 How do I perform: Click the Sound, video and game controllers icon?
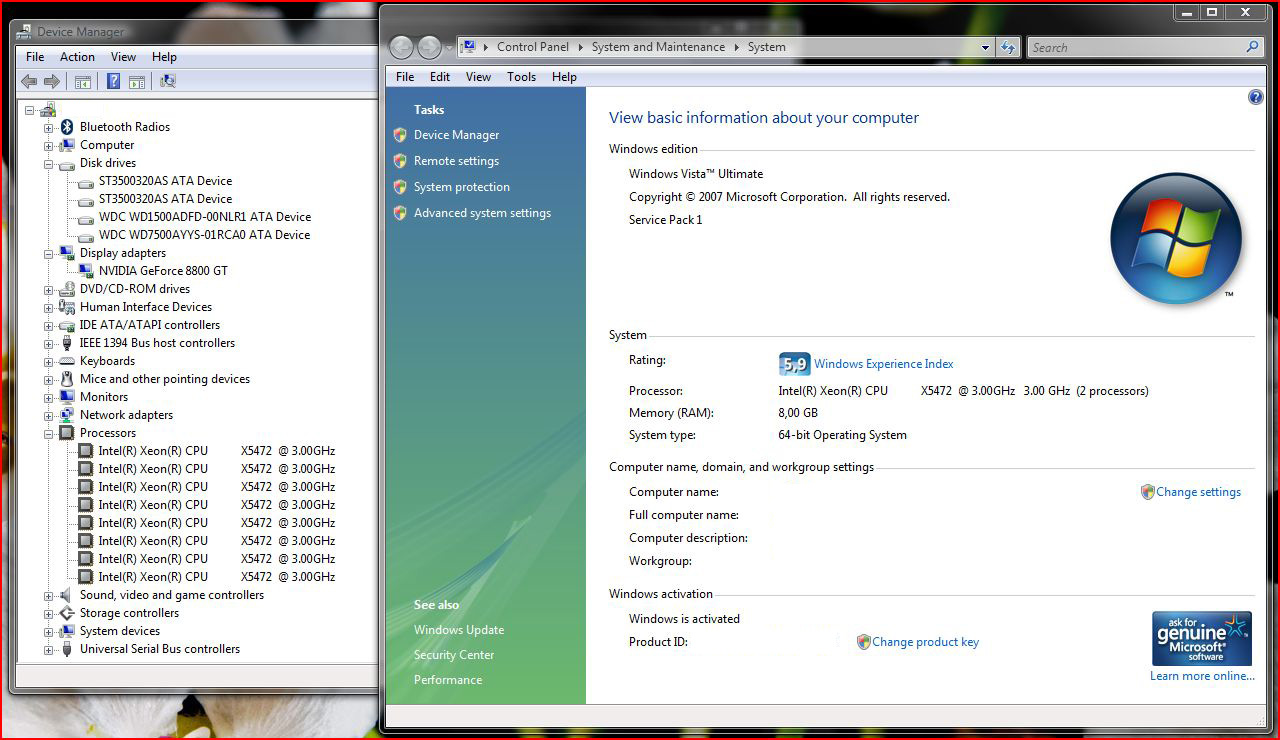pos(67,595)
